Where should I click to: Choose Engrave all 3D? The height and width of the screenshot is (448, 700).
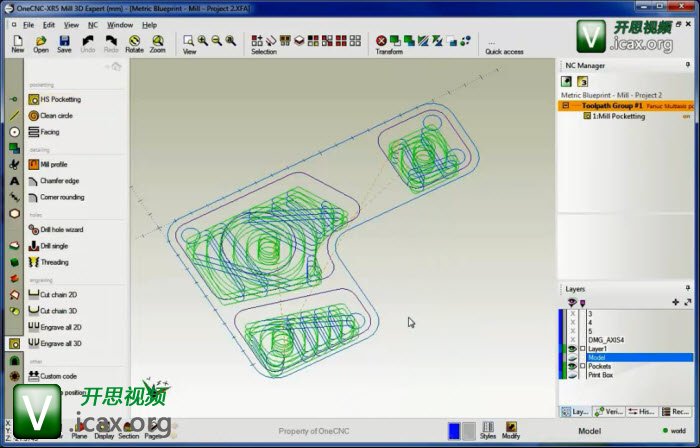[x=55, y=343]
